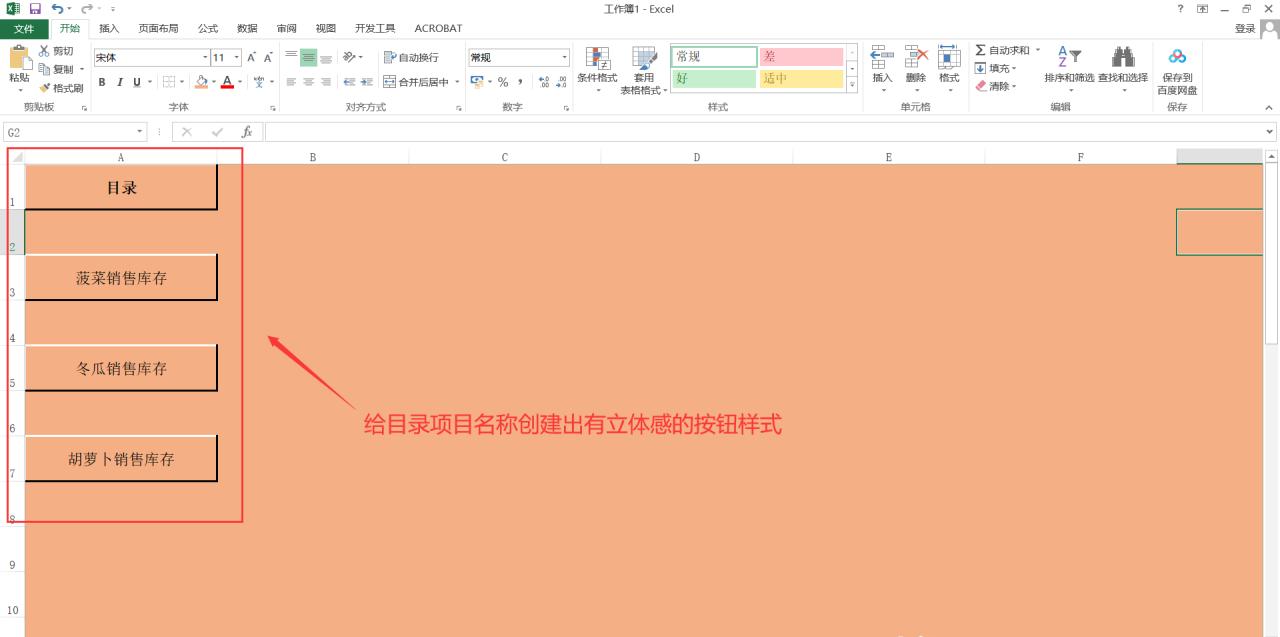Image resolution: width=1280 pixels, height=637 pixels.
Task: Click the increase indent icon
Action: point(367,82)
